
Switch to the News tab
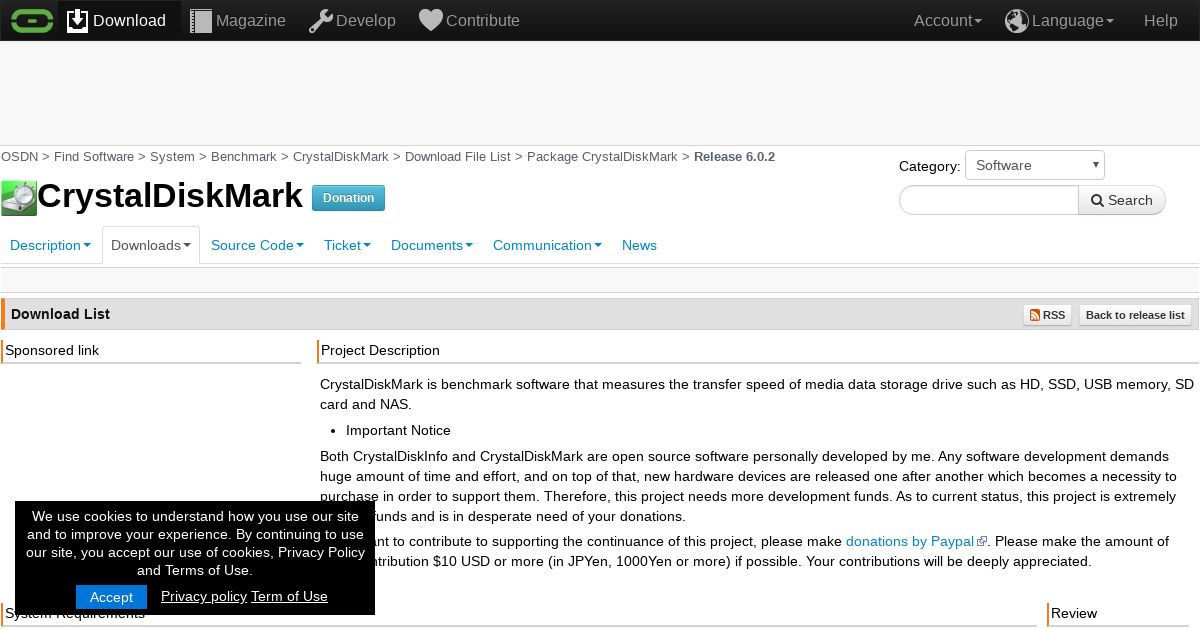pyautogui.click(x=639, y=245)
